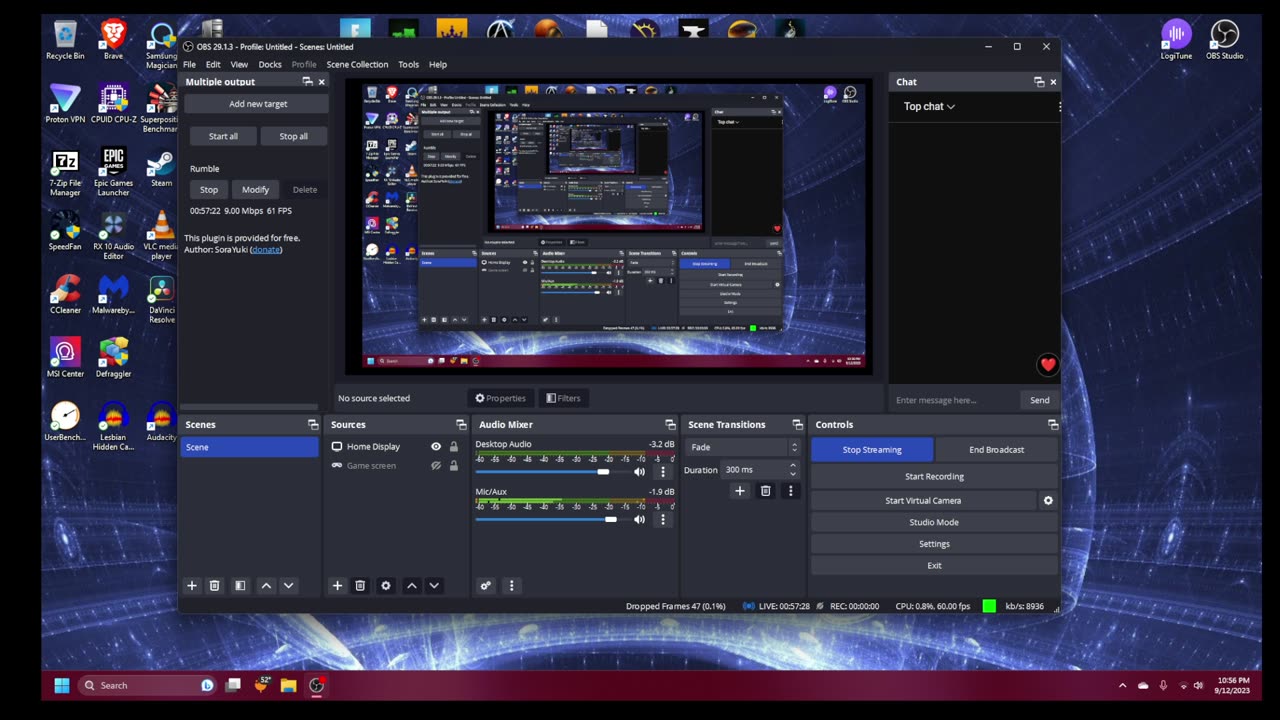Expand the Top chat dropdown
This screenshot has width=1280, height=720.
click(x=929, y=107)
